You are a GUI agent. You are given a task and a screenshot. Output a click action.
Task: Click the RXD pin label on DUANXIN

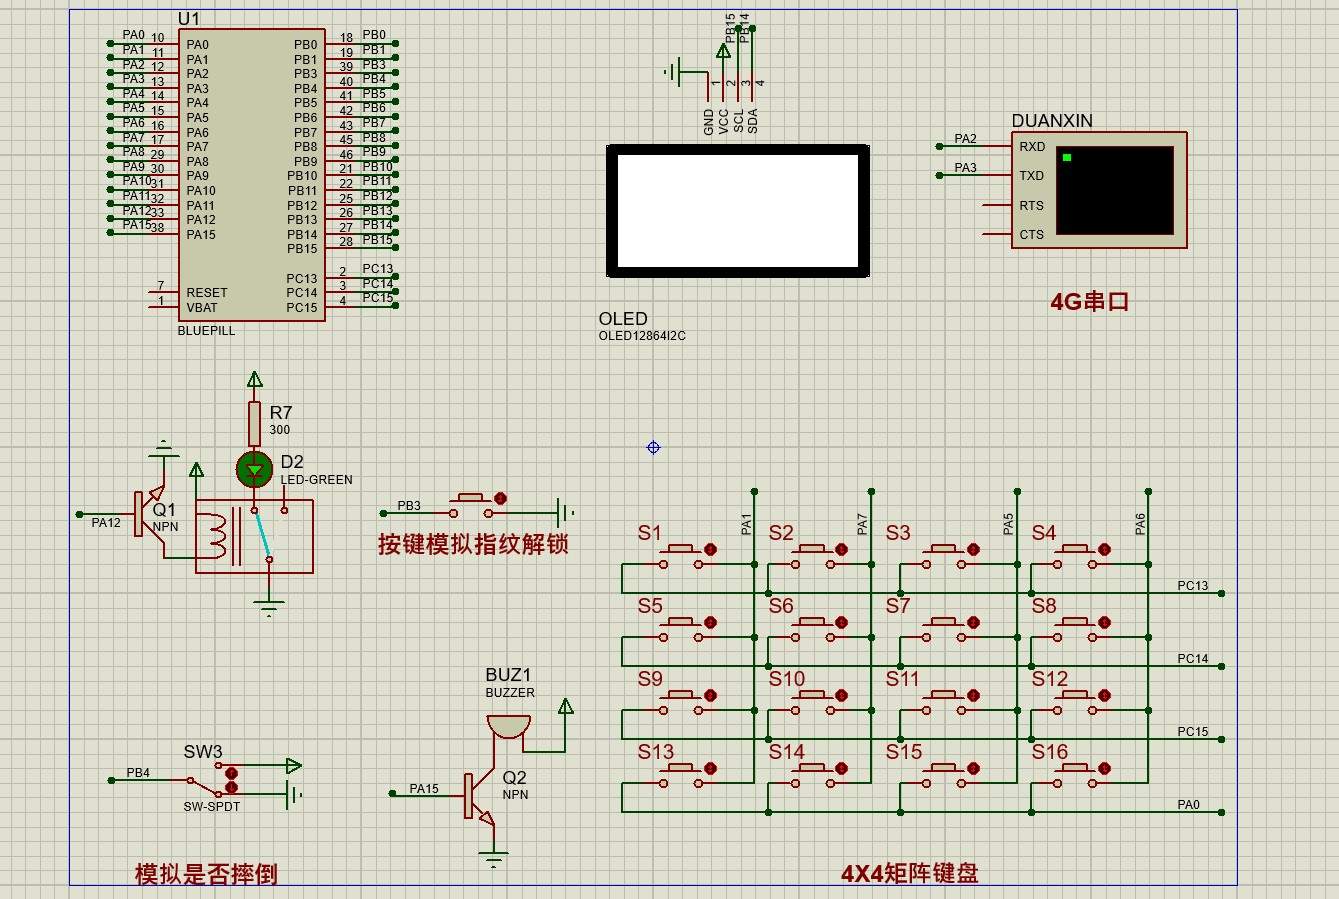pos(1032,147)
